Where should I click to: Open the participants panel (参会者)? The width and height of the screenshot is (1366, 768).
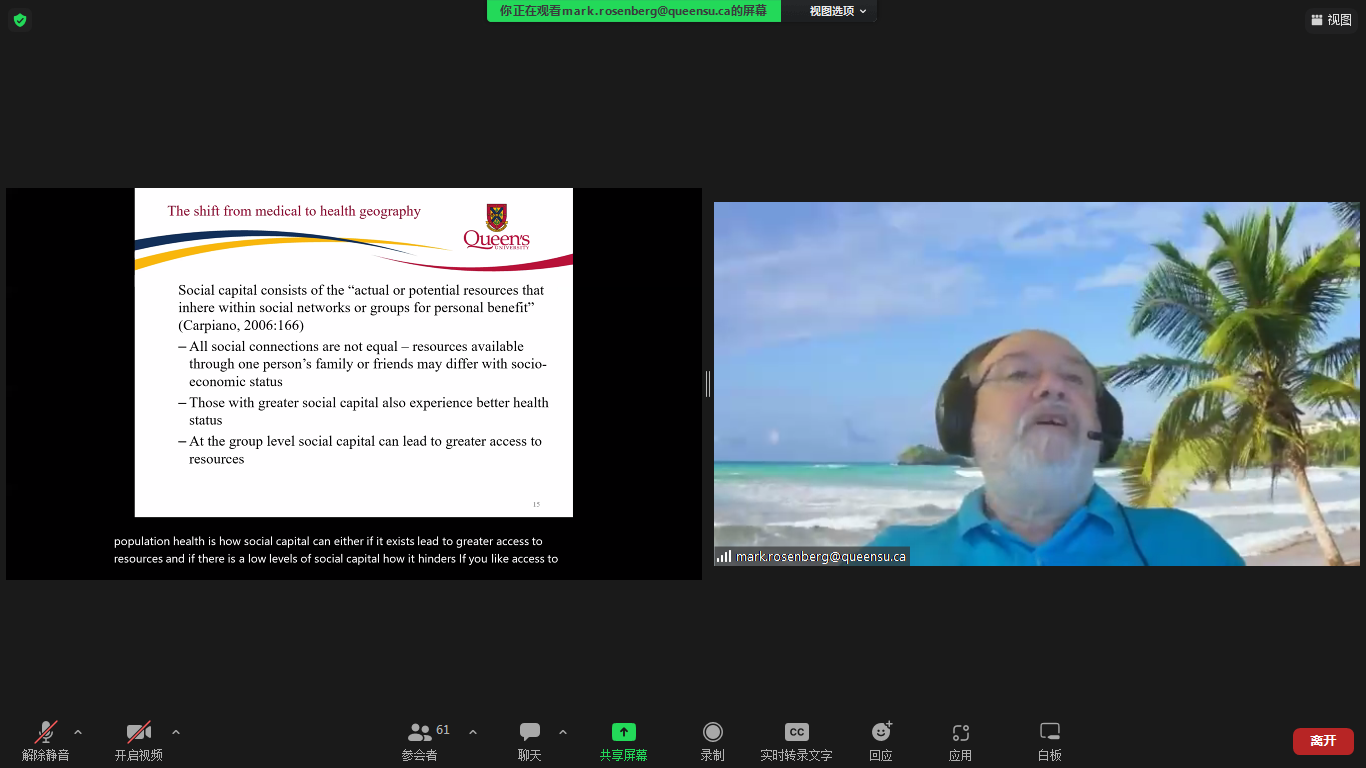421,740
